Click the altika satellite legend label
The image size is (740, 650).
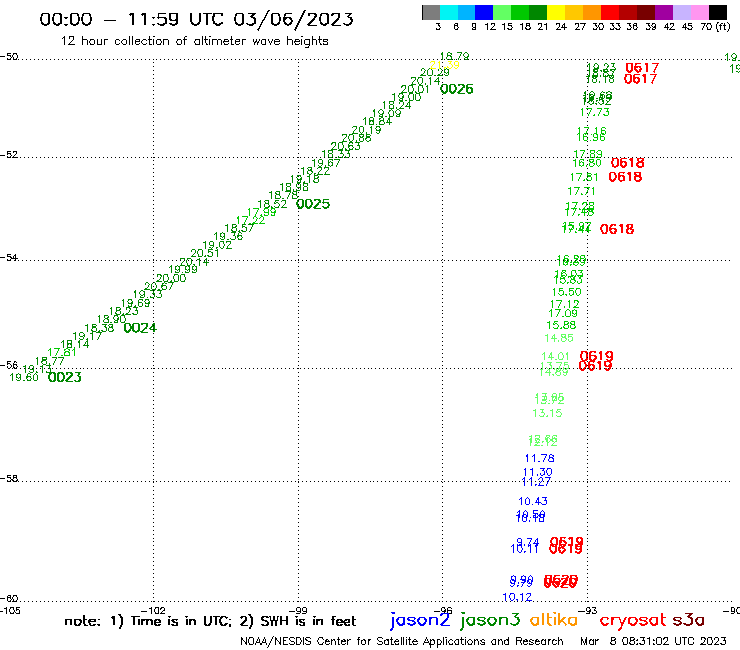pyautogui.click(x=554, y=619)
